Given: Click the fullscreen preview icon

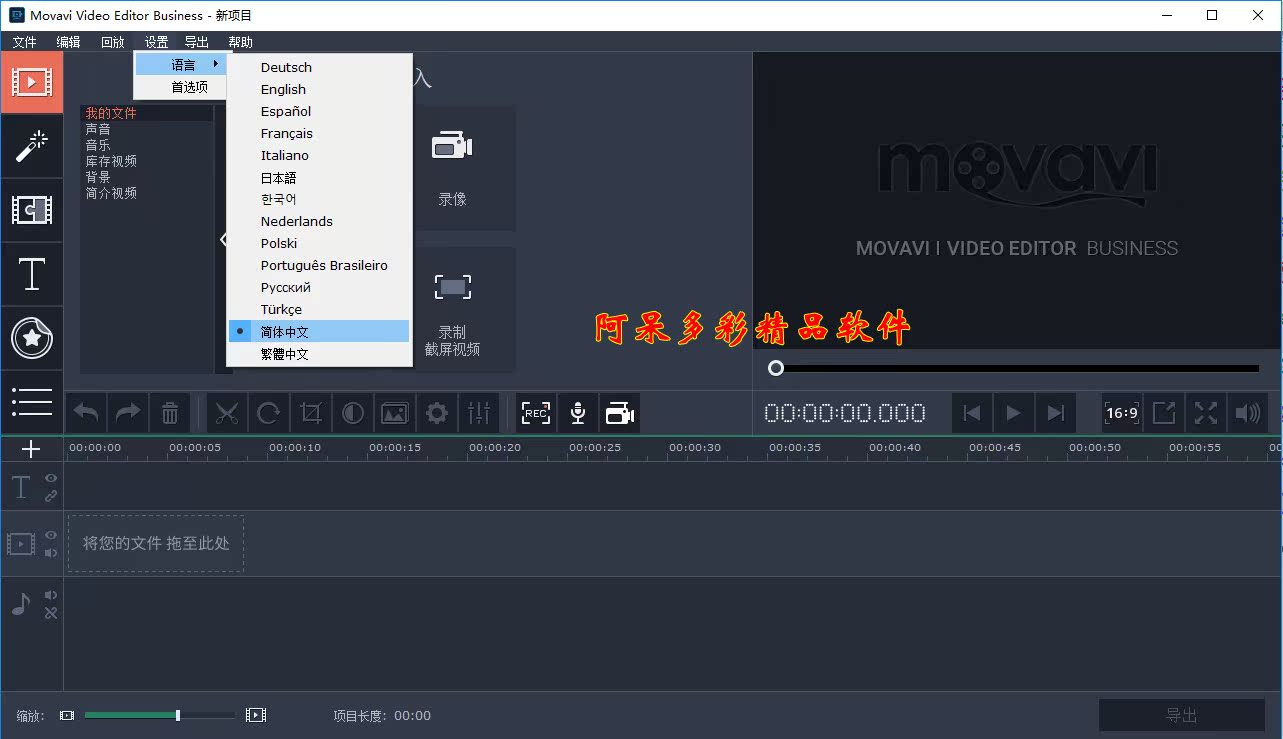Looking at the screenshot, I should point(1206,413).
